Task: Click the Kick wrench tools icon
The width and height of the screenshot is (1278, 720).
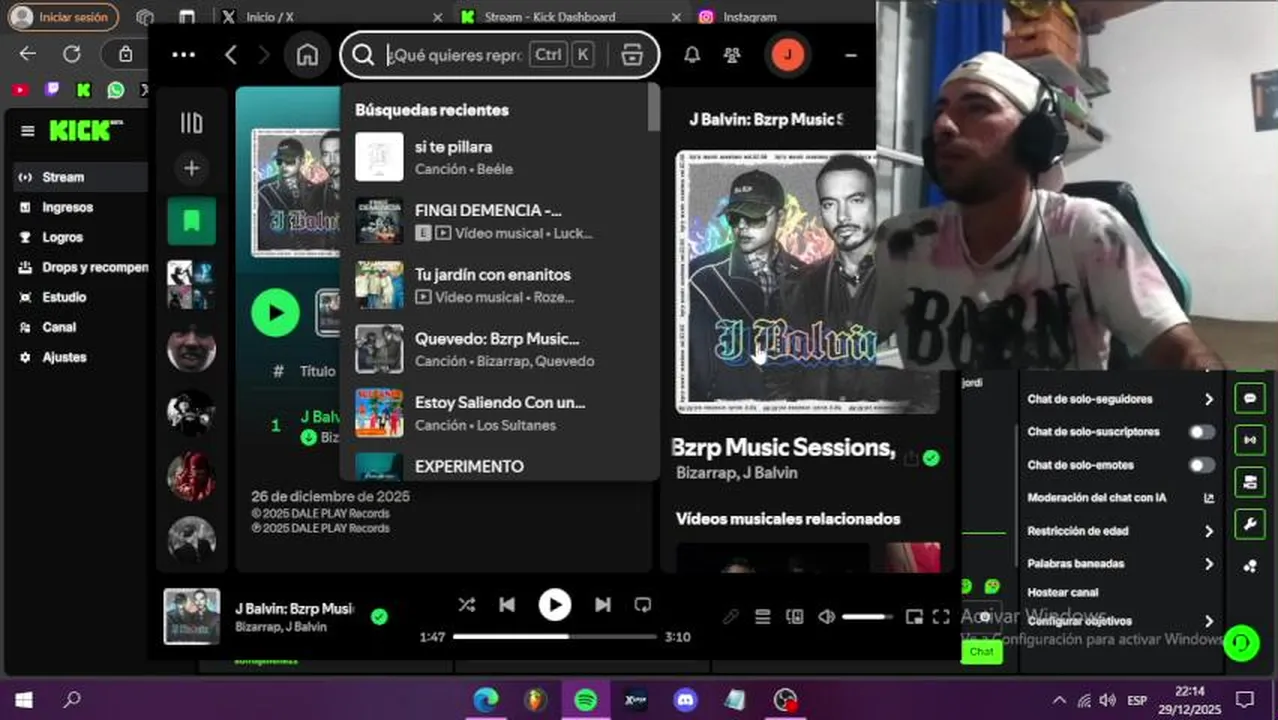Action: point(1249,524)
